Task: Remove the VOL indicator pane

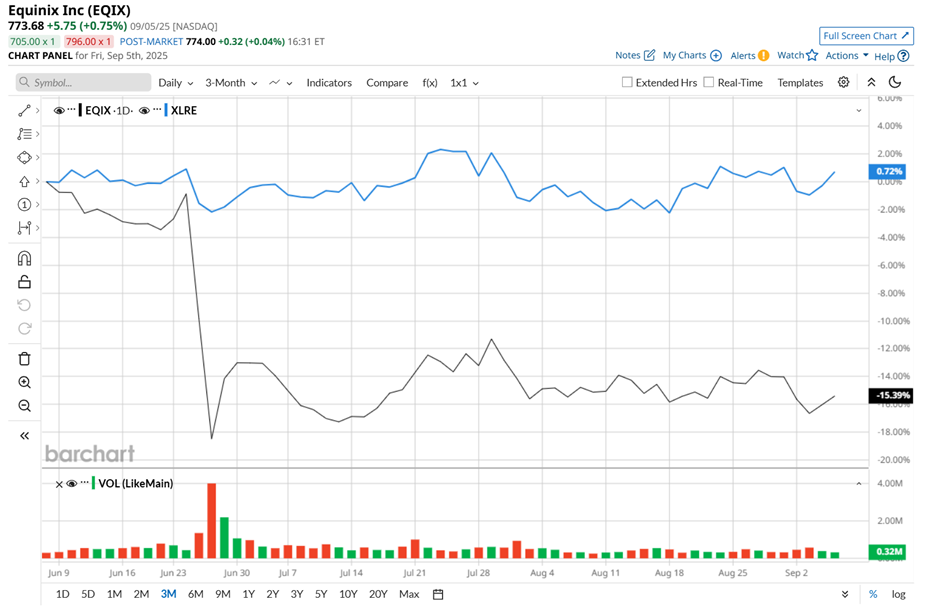Action: [59, 484]
